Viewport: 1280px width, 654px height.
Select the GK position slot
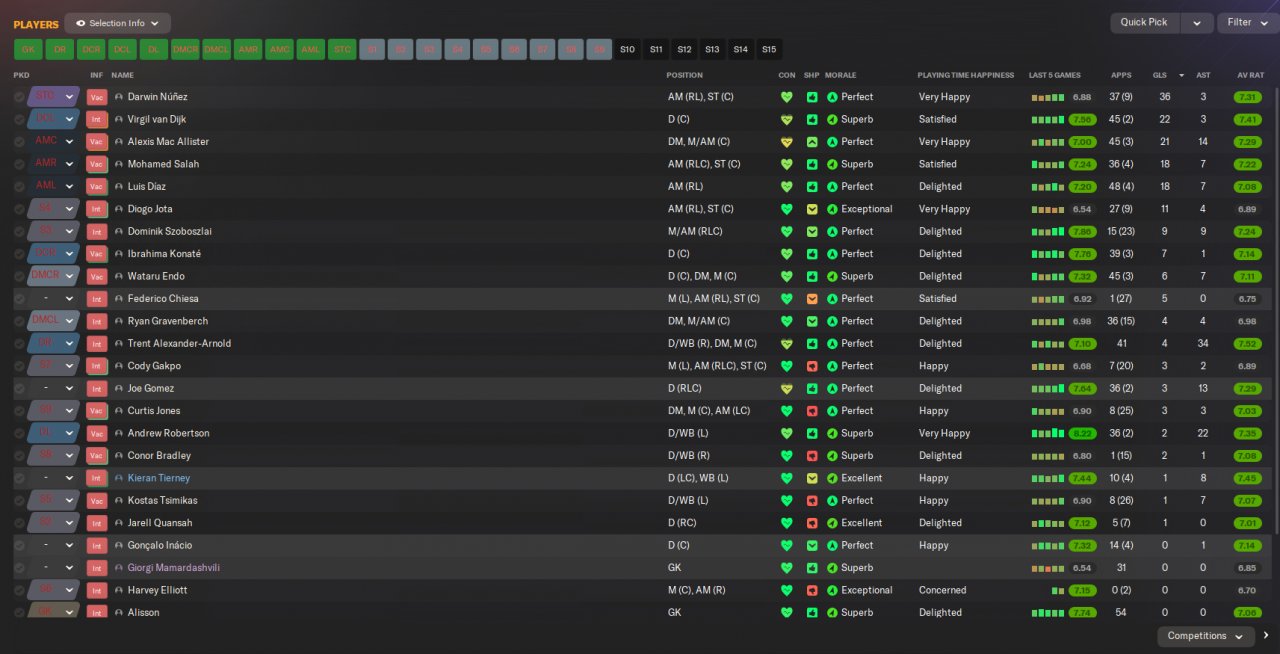click(28, 49)
